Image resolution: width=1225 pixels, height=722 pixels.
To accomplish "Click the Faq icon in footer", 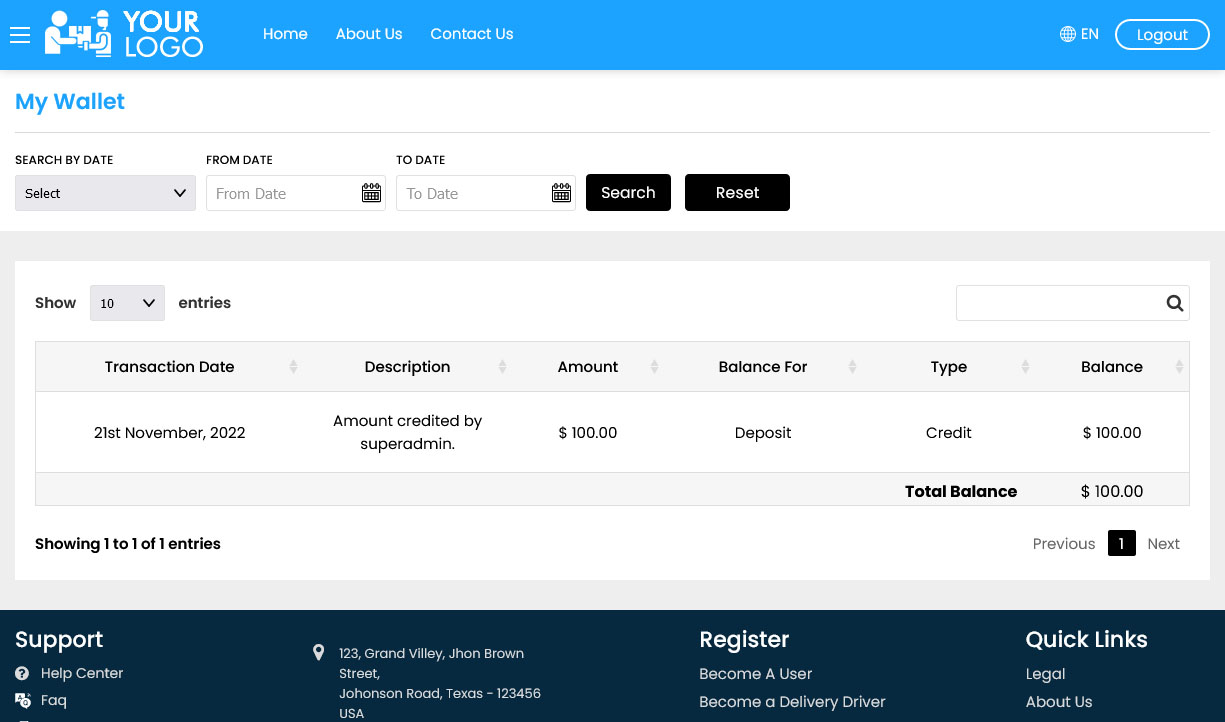I will pyautogui.click(x=23, y=700).
